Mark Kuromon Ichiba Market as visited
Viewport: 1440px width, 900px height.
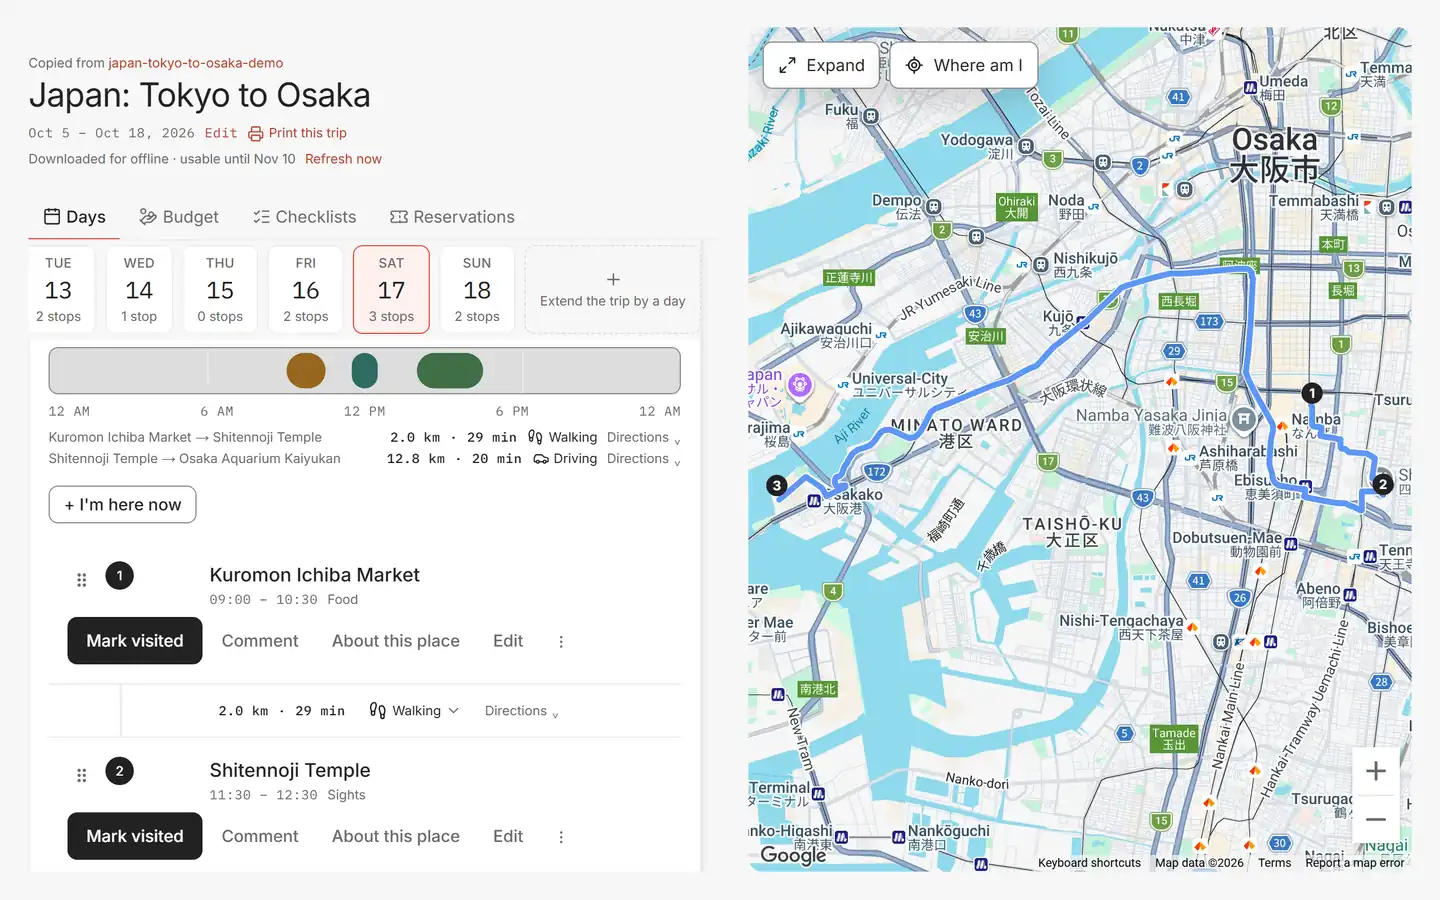pyautogui.click(x=135, y=641)
